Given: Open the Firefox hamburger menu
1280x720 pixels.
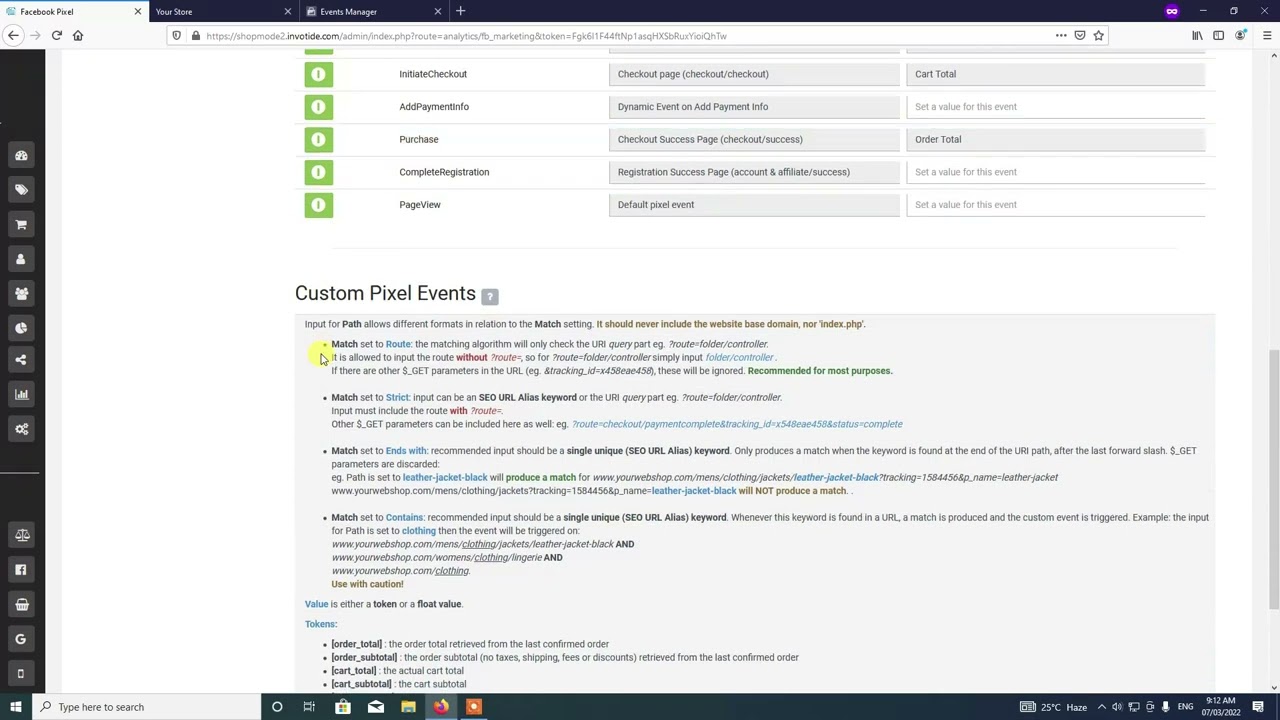Looking at the screenshot, I should click(x=1267, y=36).
